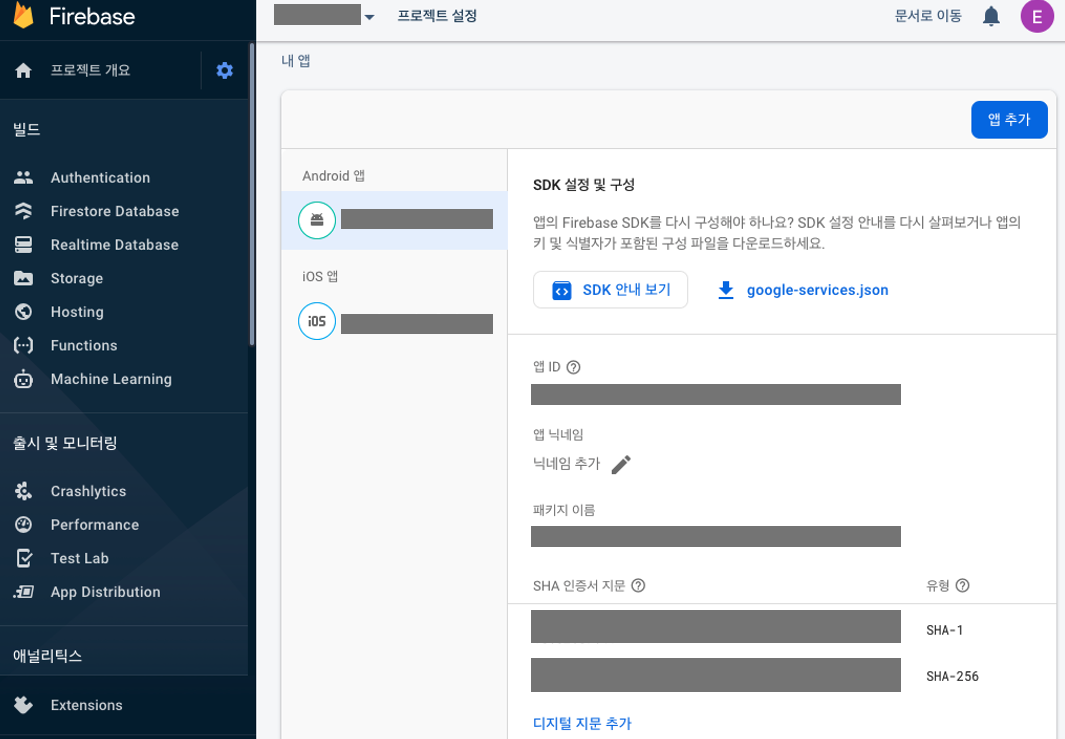Open the project selector dropdown arrow
This screenshot has height=739, width=1065.
click(x=369, y=17)
